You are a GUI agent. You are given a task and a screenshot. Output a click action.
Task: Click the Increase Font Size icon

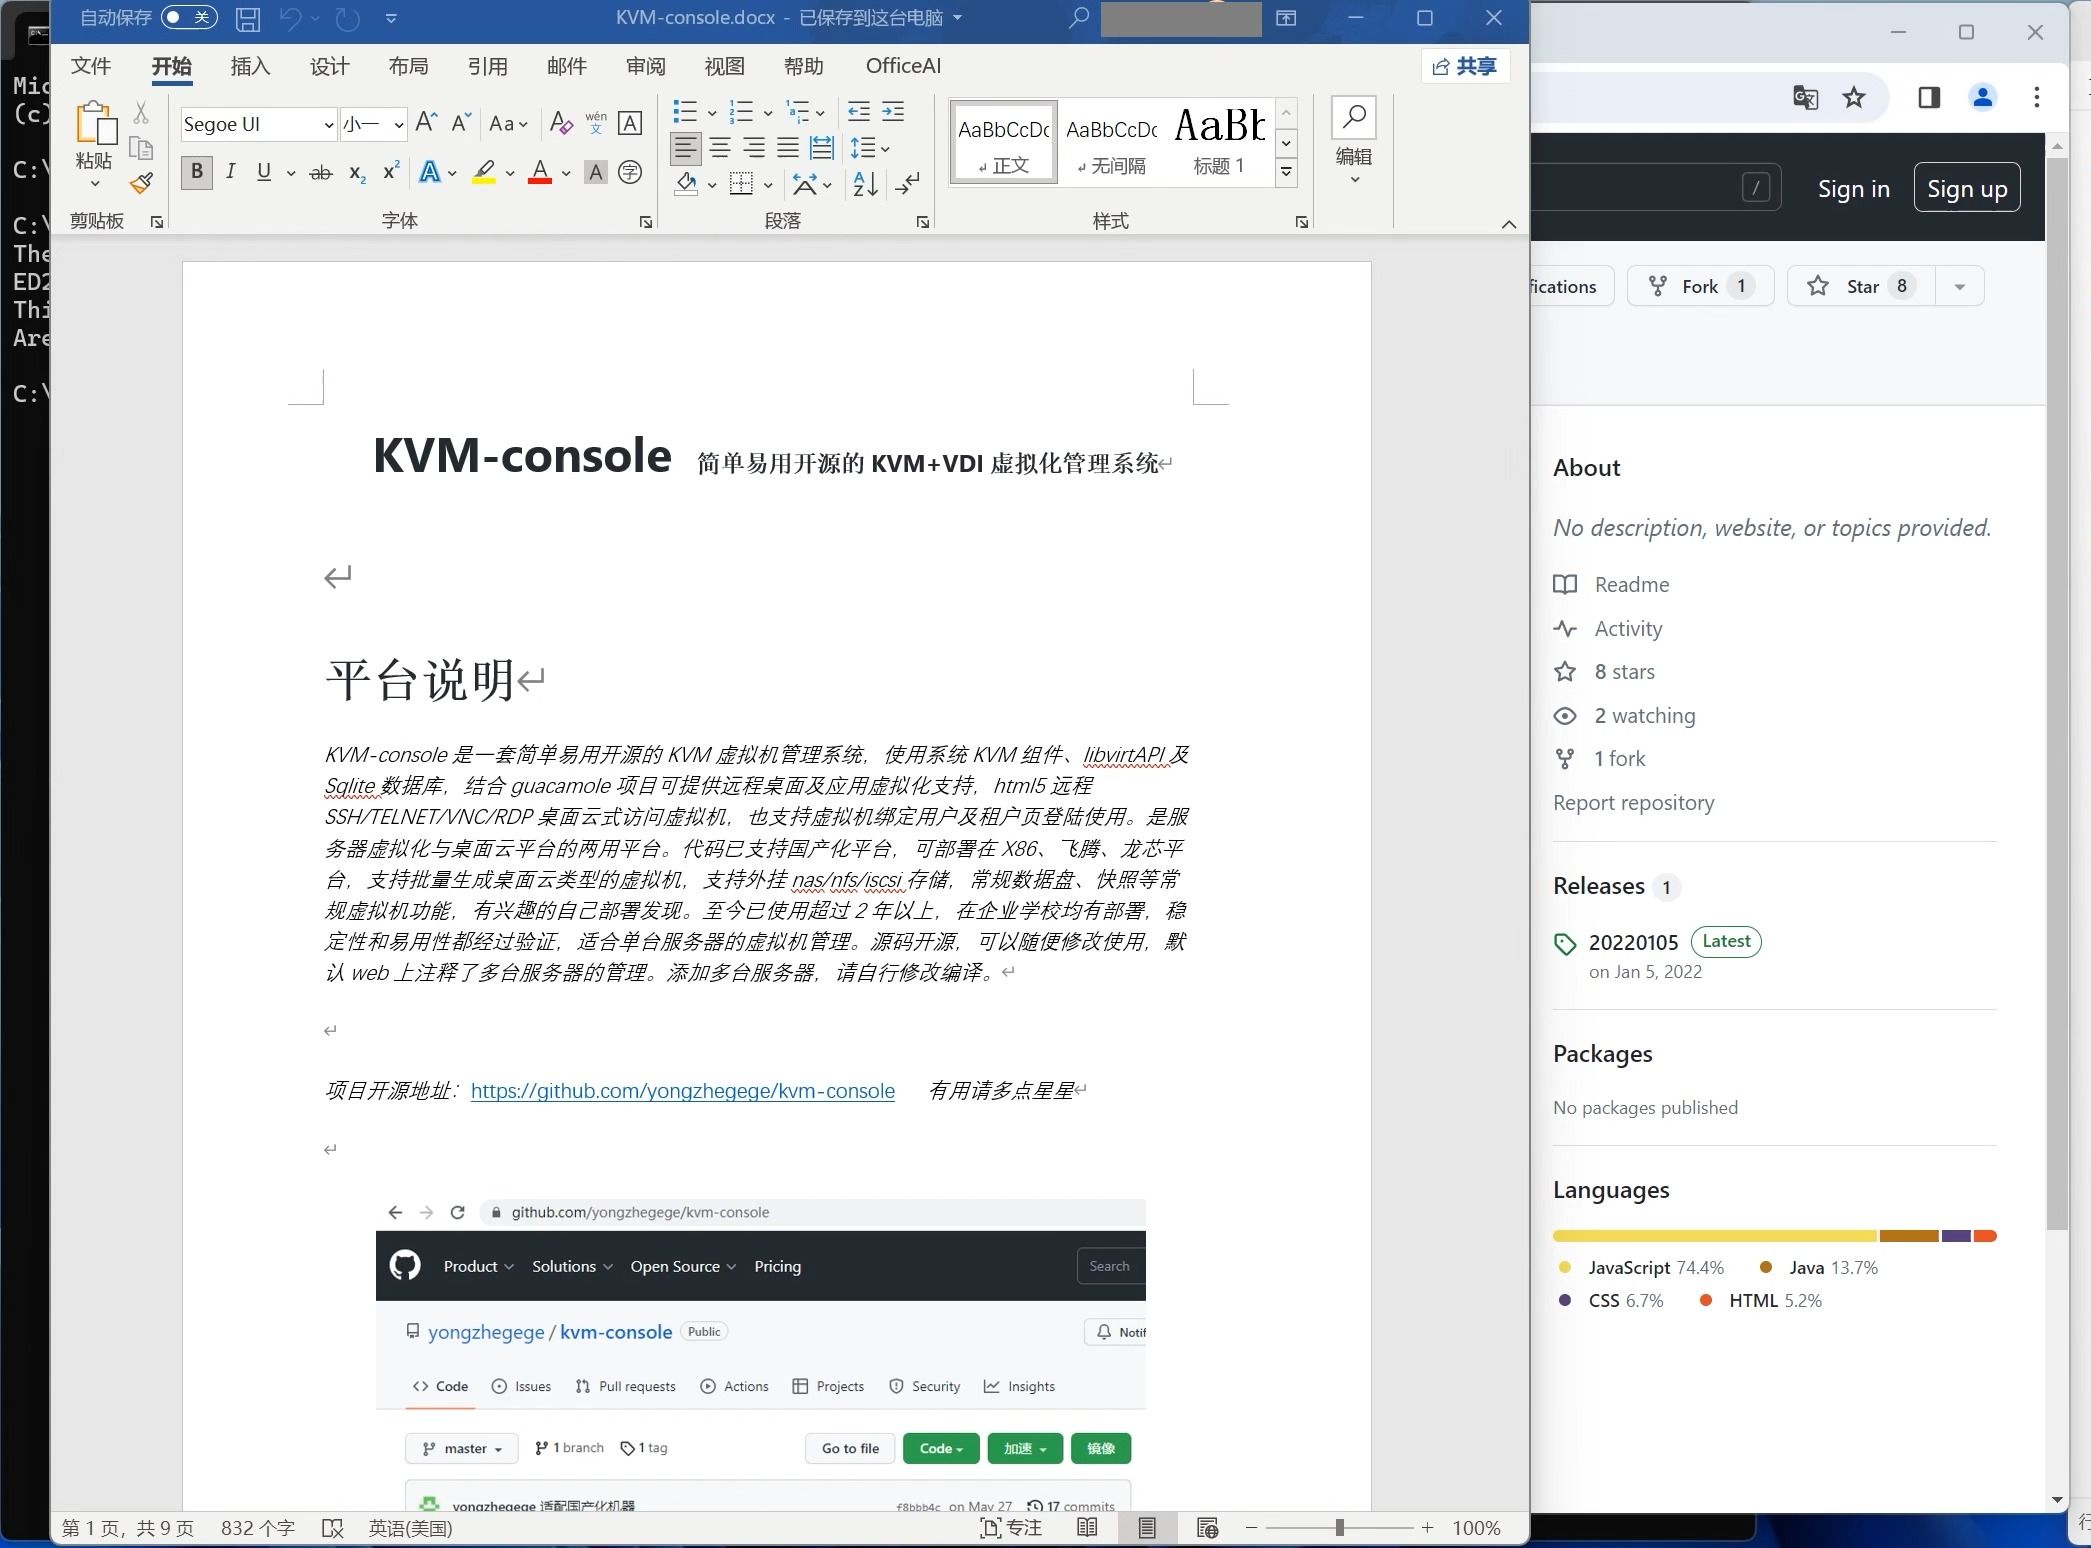pyautogui.click(x=426, y=123)
